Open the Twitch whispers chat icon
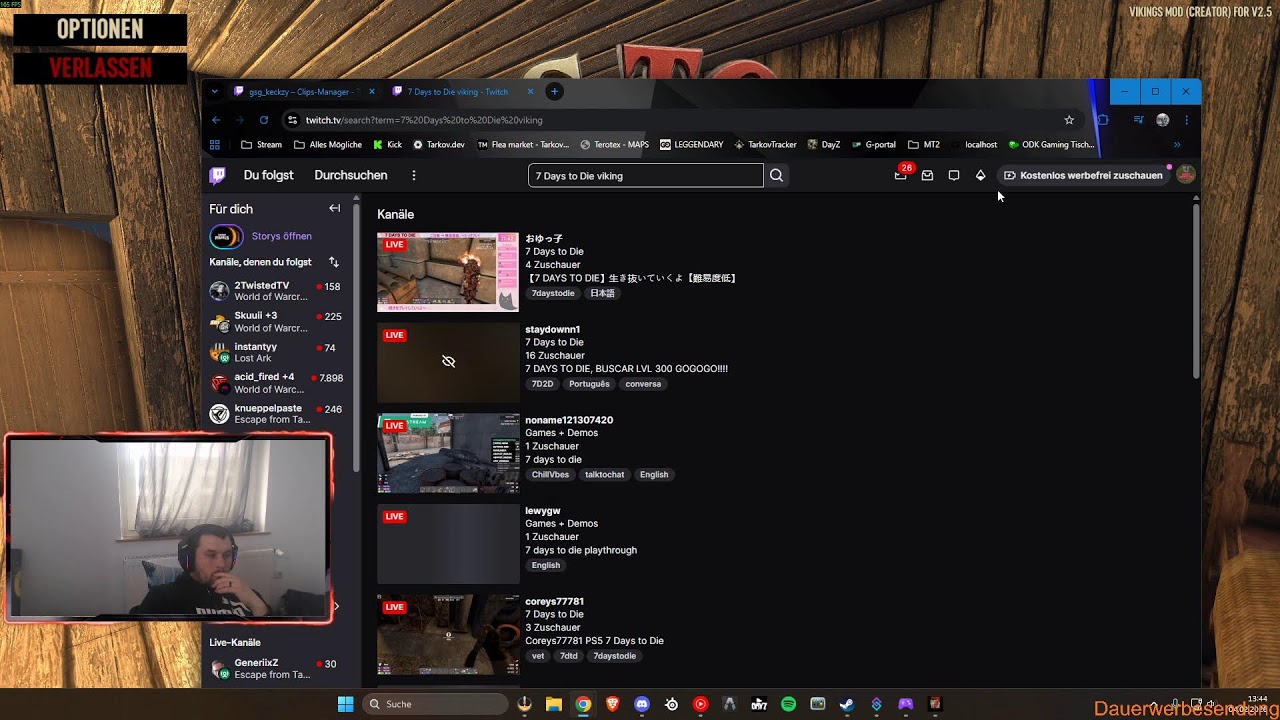Viewport: 1280px width, 720px height. 954,176
